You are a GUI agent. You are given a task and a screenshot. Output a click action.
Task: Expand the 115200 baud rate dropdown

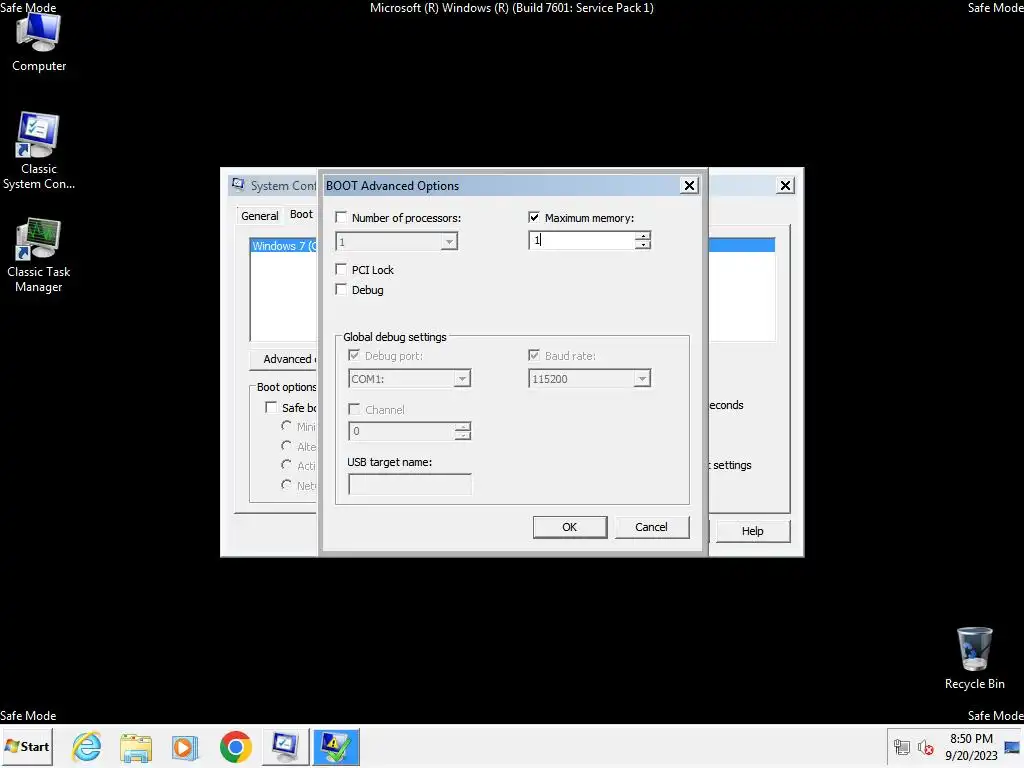pyautogui.click(x=643, y=379)
